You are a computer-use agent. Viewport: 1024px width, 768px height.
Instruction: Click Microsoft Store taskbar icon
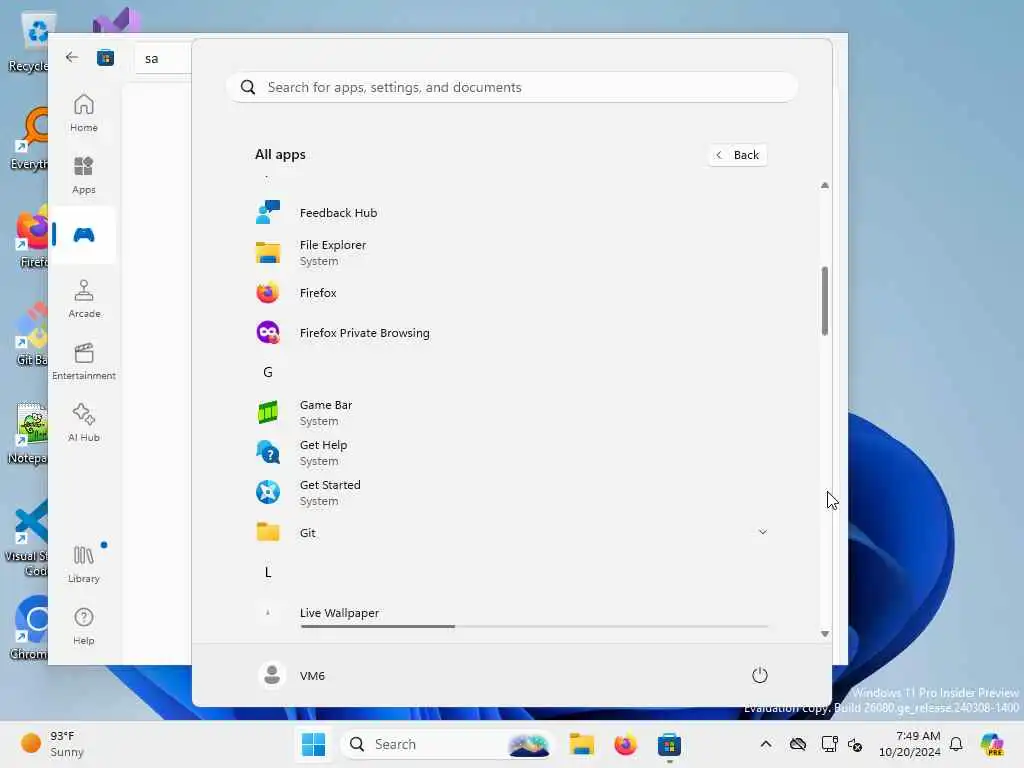669,744
